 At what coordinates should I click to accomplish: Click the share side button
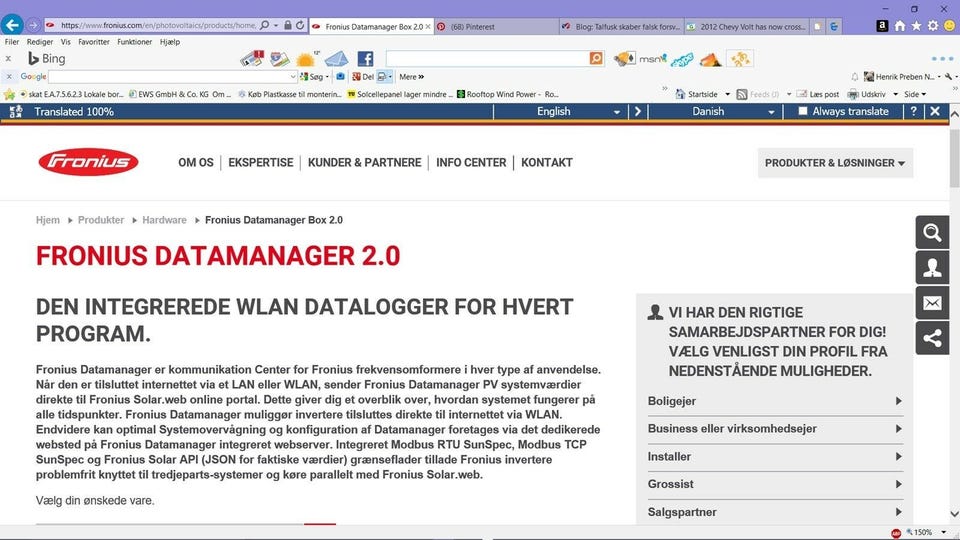point(932,338)
